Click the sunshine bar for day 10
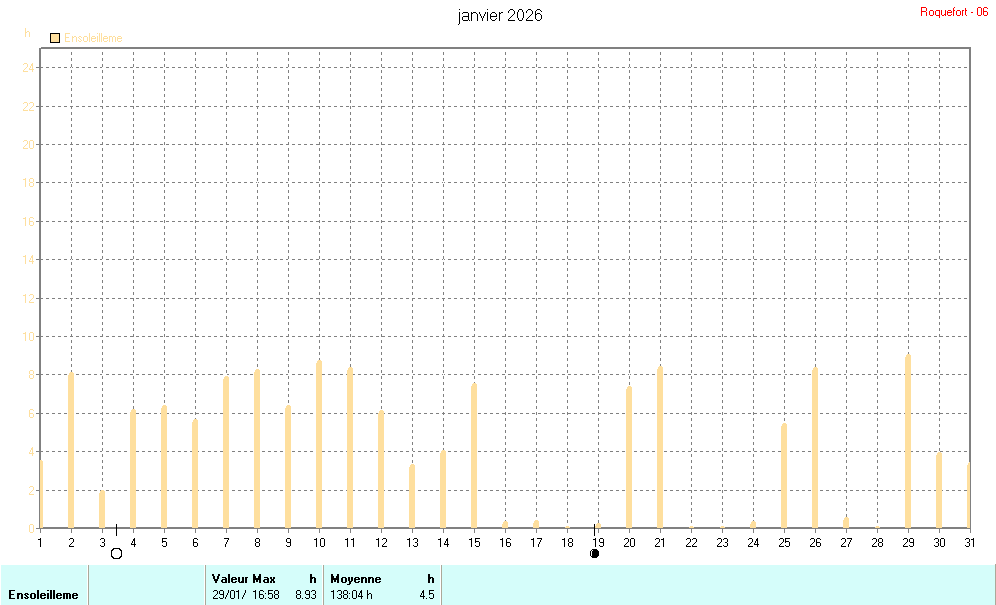Image resolution: width=996 pixels, height=605 pixels. 319,443
